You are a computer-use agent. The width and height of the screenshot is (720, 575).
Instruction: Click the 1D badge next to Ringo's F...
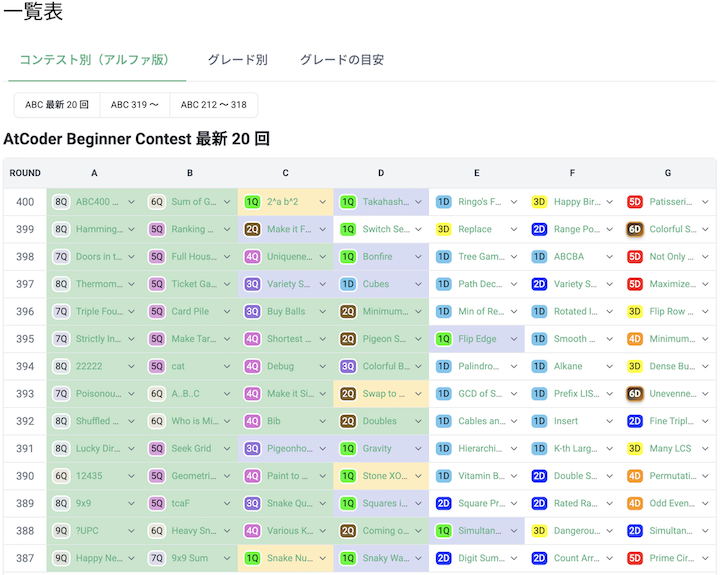(x=444, y=202)
